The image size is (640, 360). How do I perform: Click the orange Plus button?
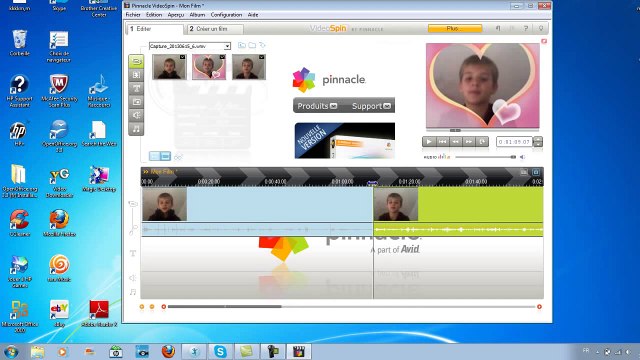455,29
